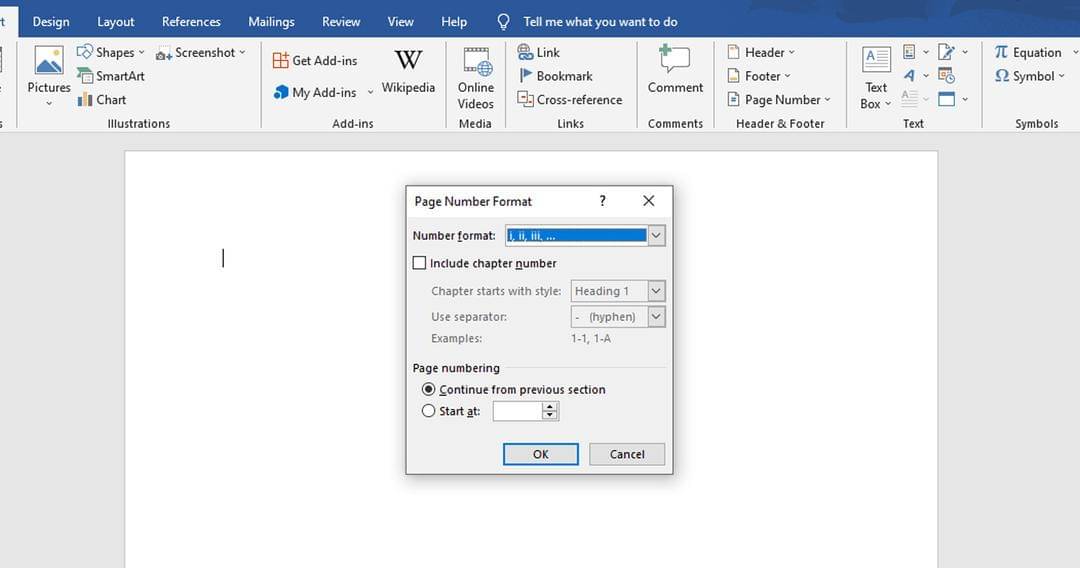Viewport: 1080px width, 568px height.
Task: Insert a new Comment
Action: 675,68
